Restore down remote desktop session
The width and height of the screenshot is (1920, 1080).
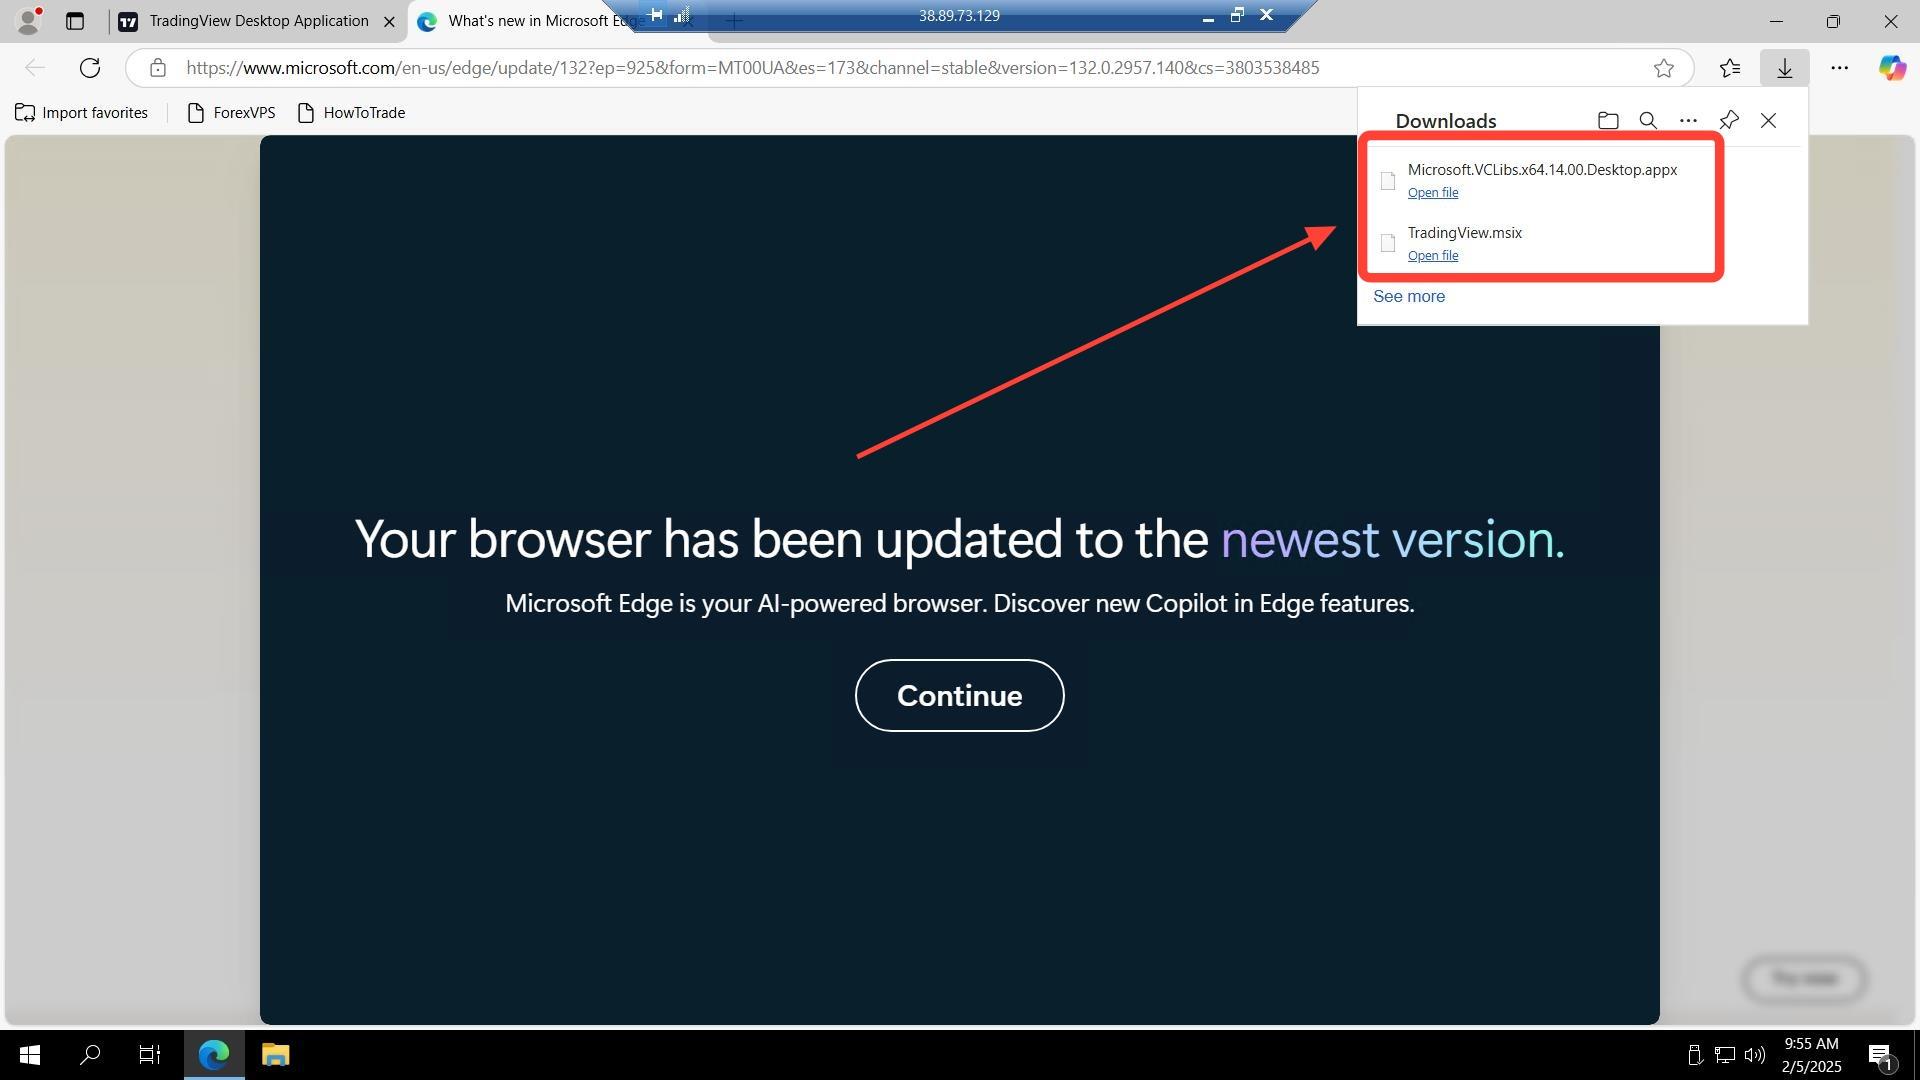[1237, 15]
